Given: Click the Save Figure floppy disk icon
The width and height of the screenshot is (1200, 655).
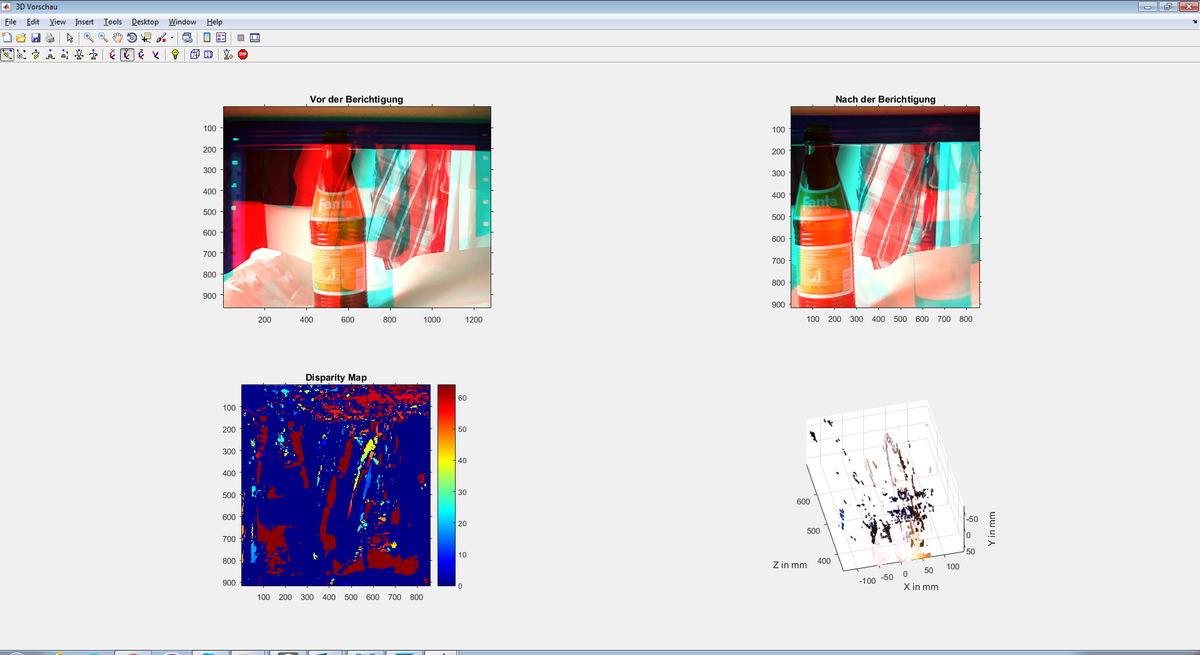Looking at the screenshot, I should point(35,38).
